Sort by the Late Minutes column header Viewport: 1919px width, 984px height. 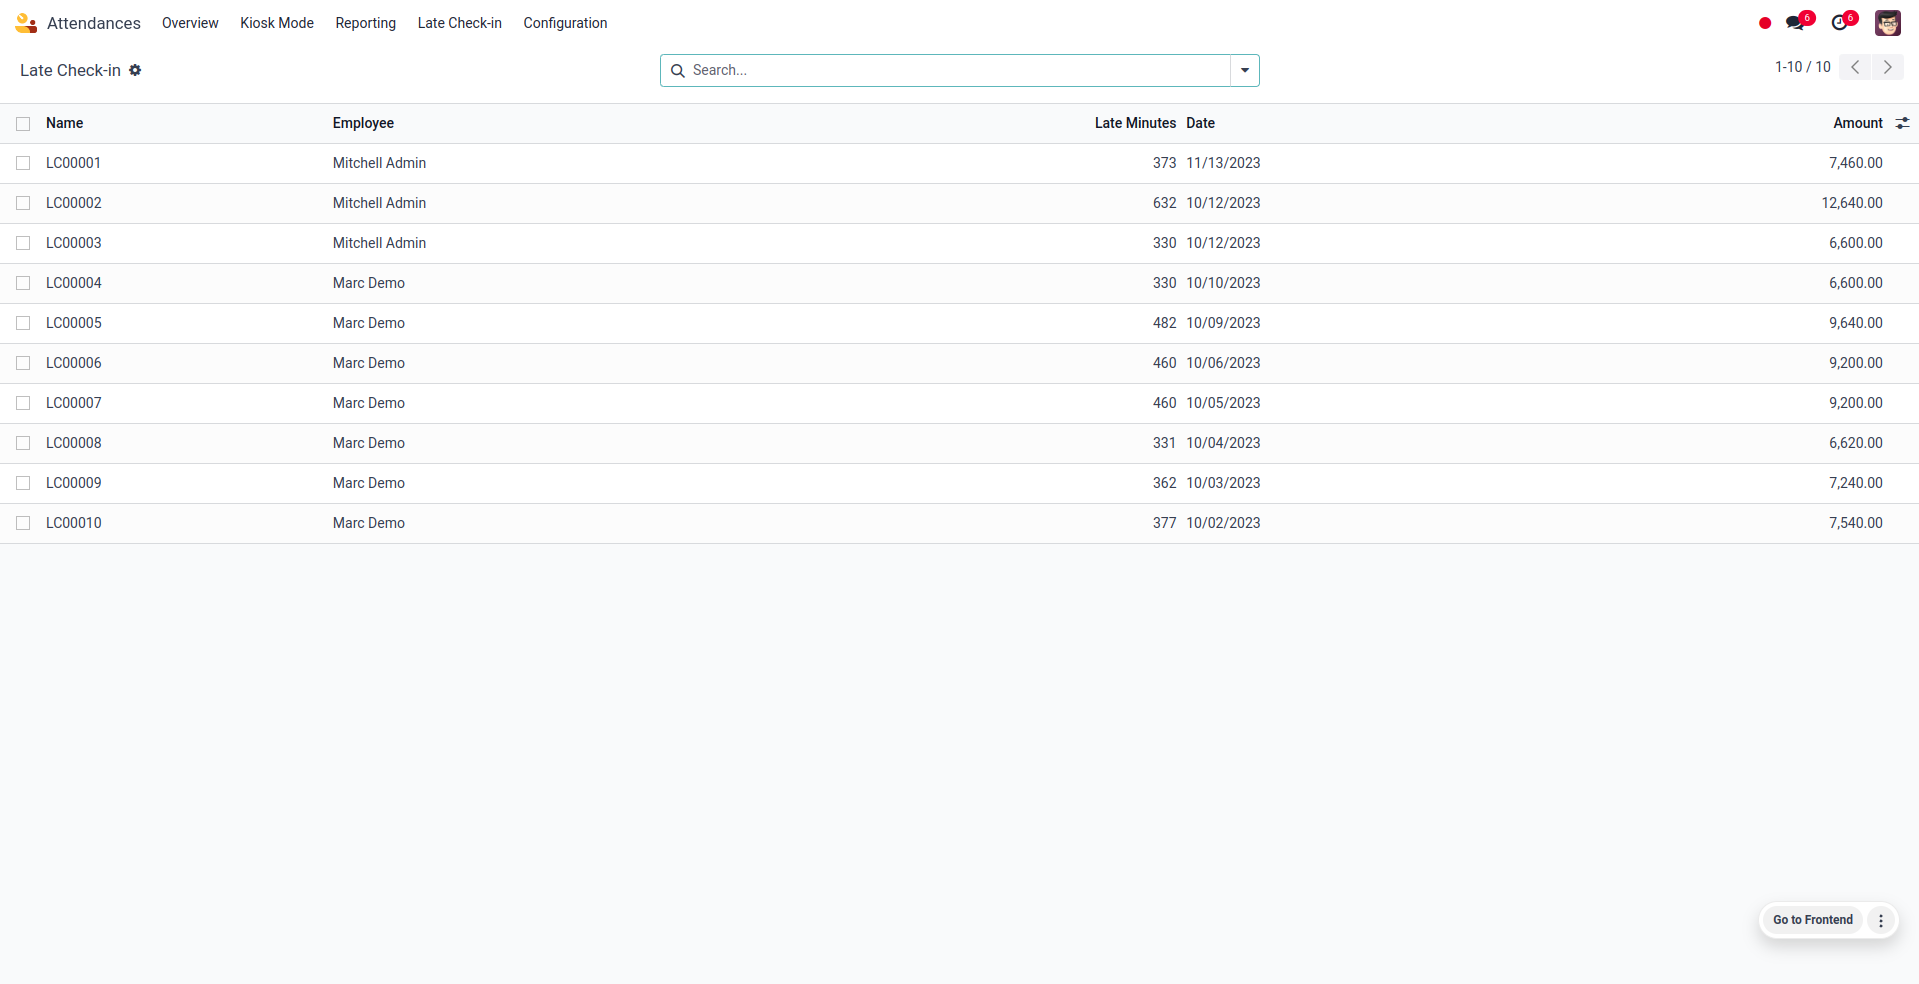(1135, 123)
